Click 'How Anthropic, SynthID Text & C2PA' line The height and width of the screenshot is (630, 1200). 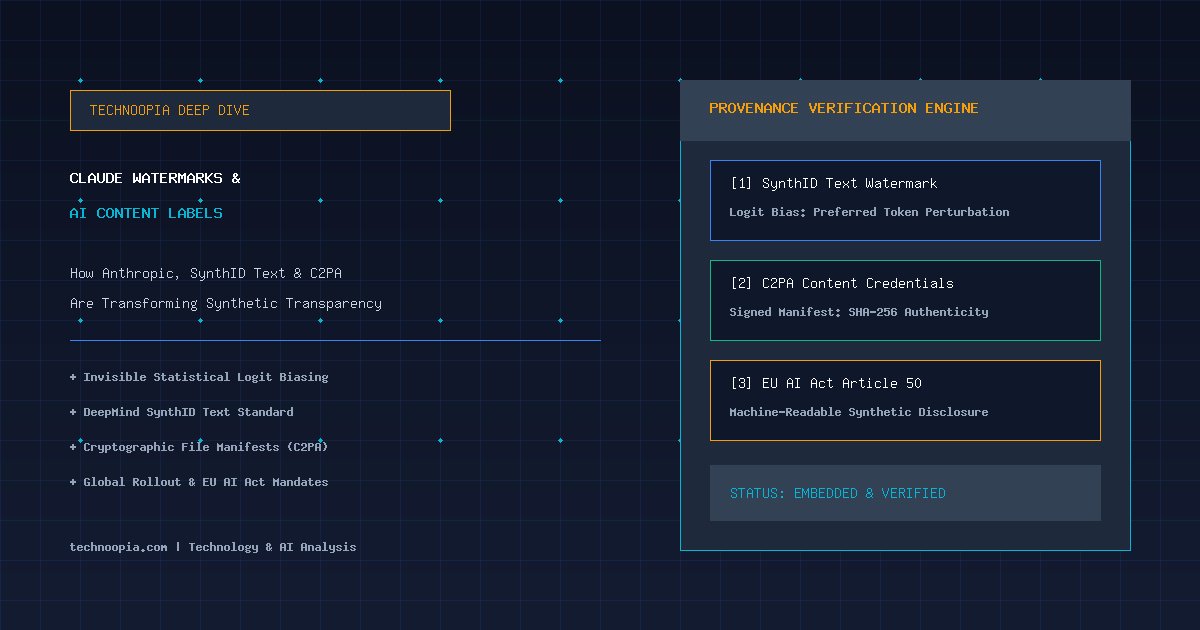[206, 273]
